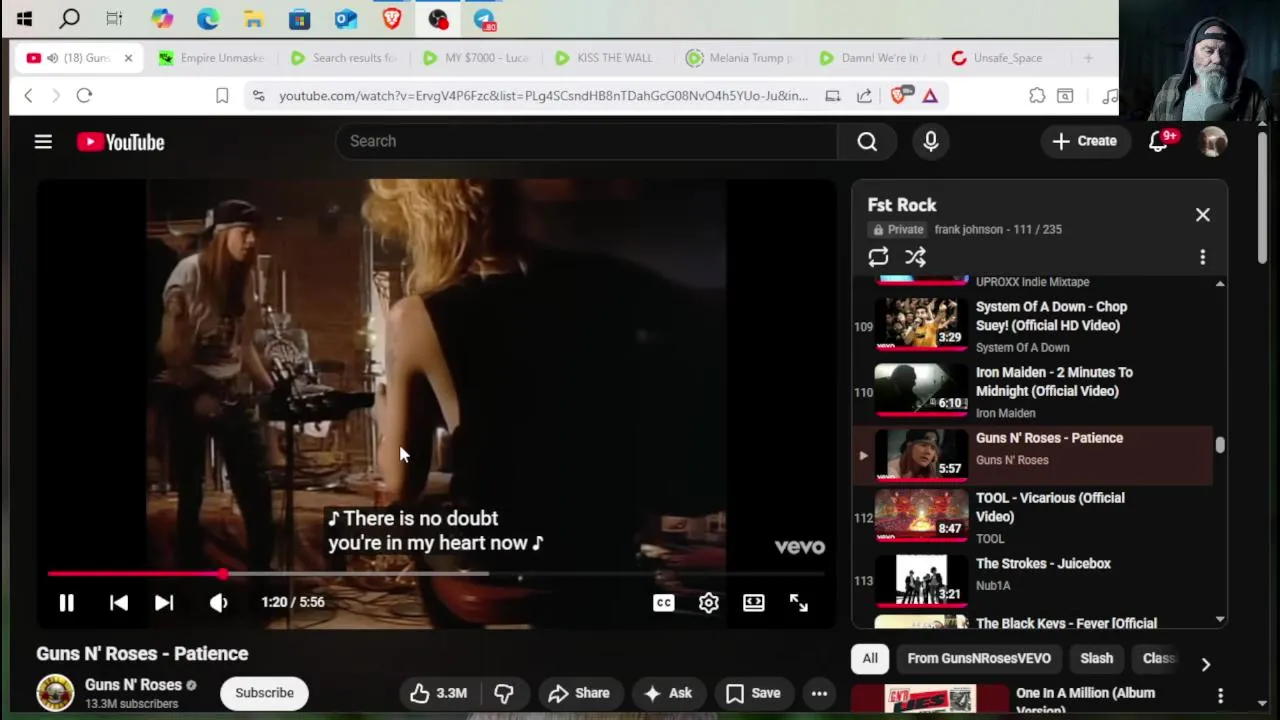Click the Create button
This screenshot has height=720, width=1280.
[1084, 141]
